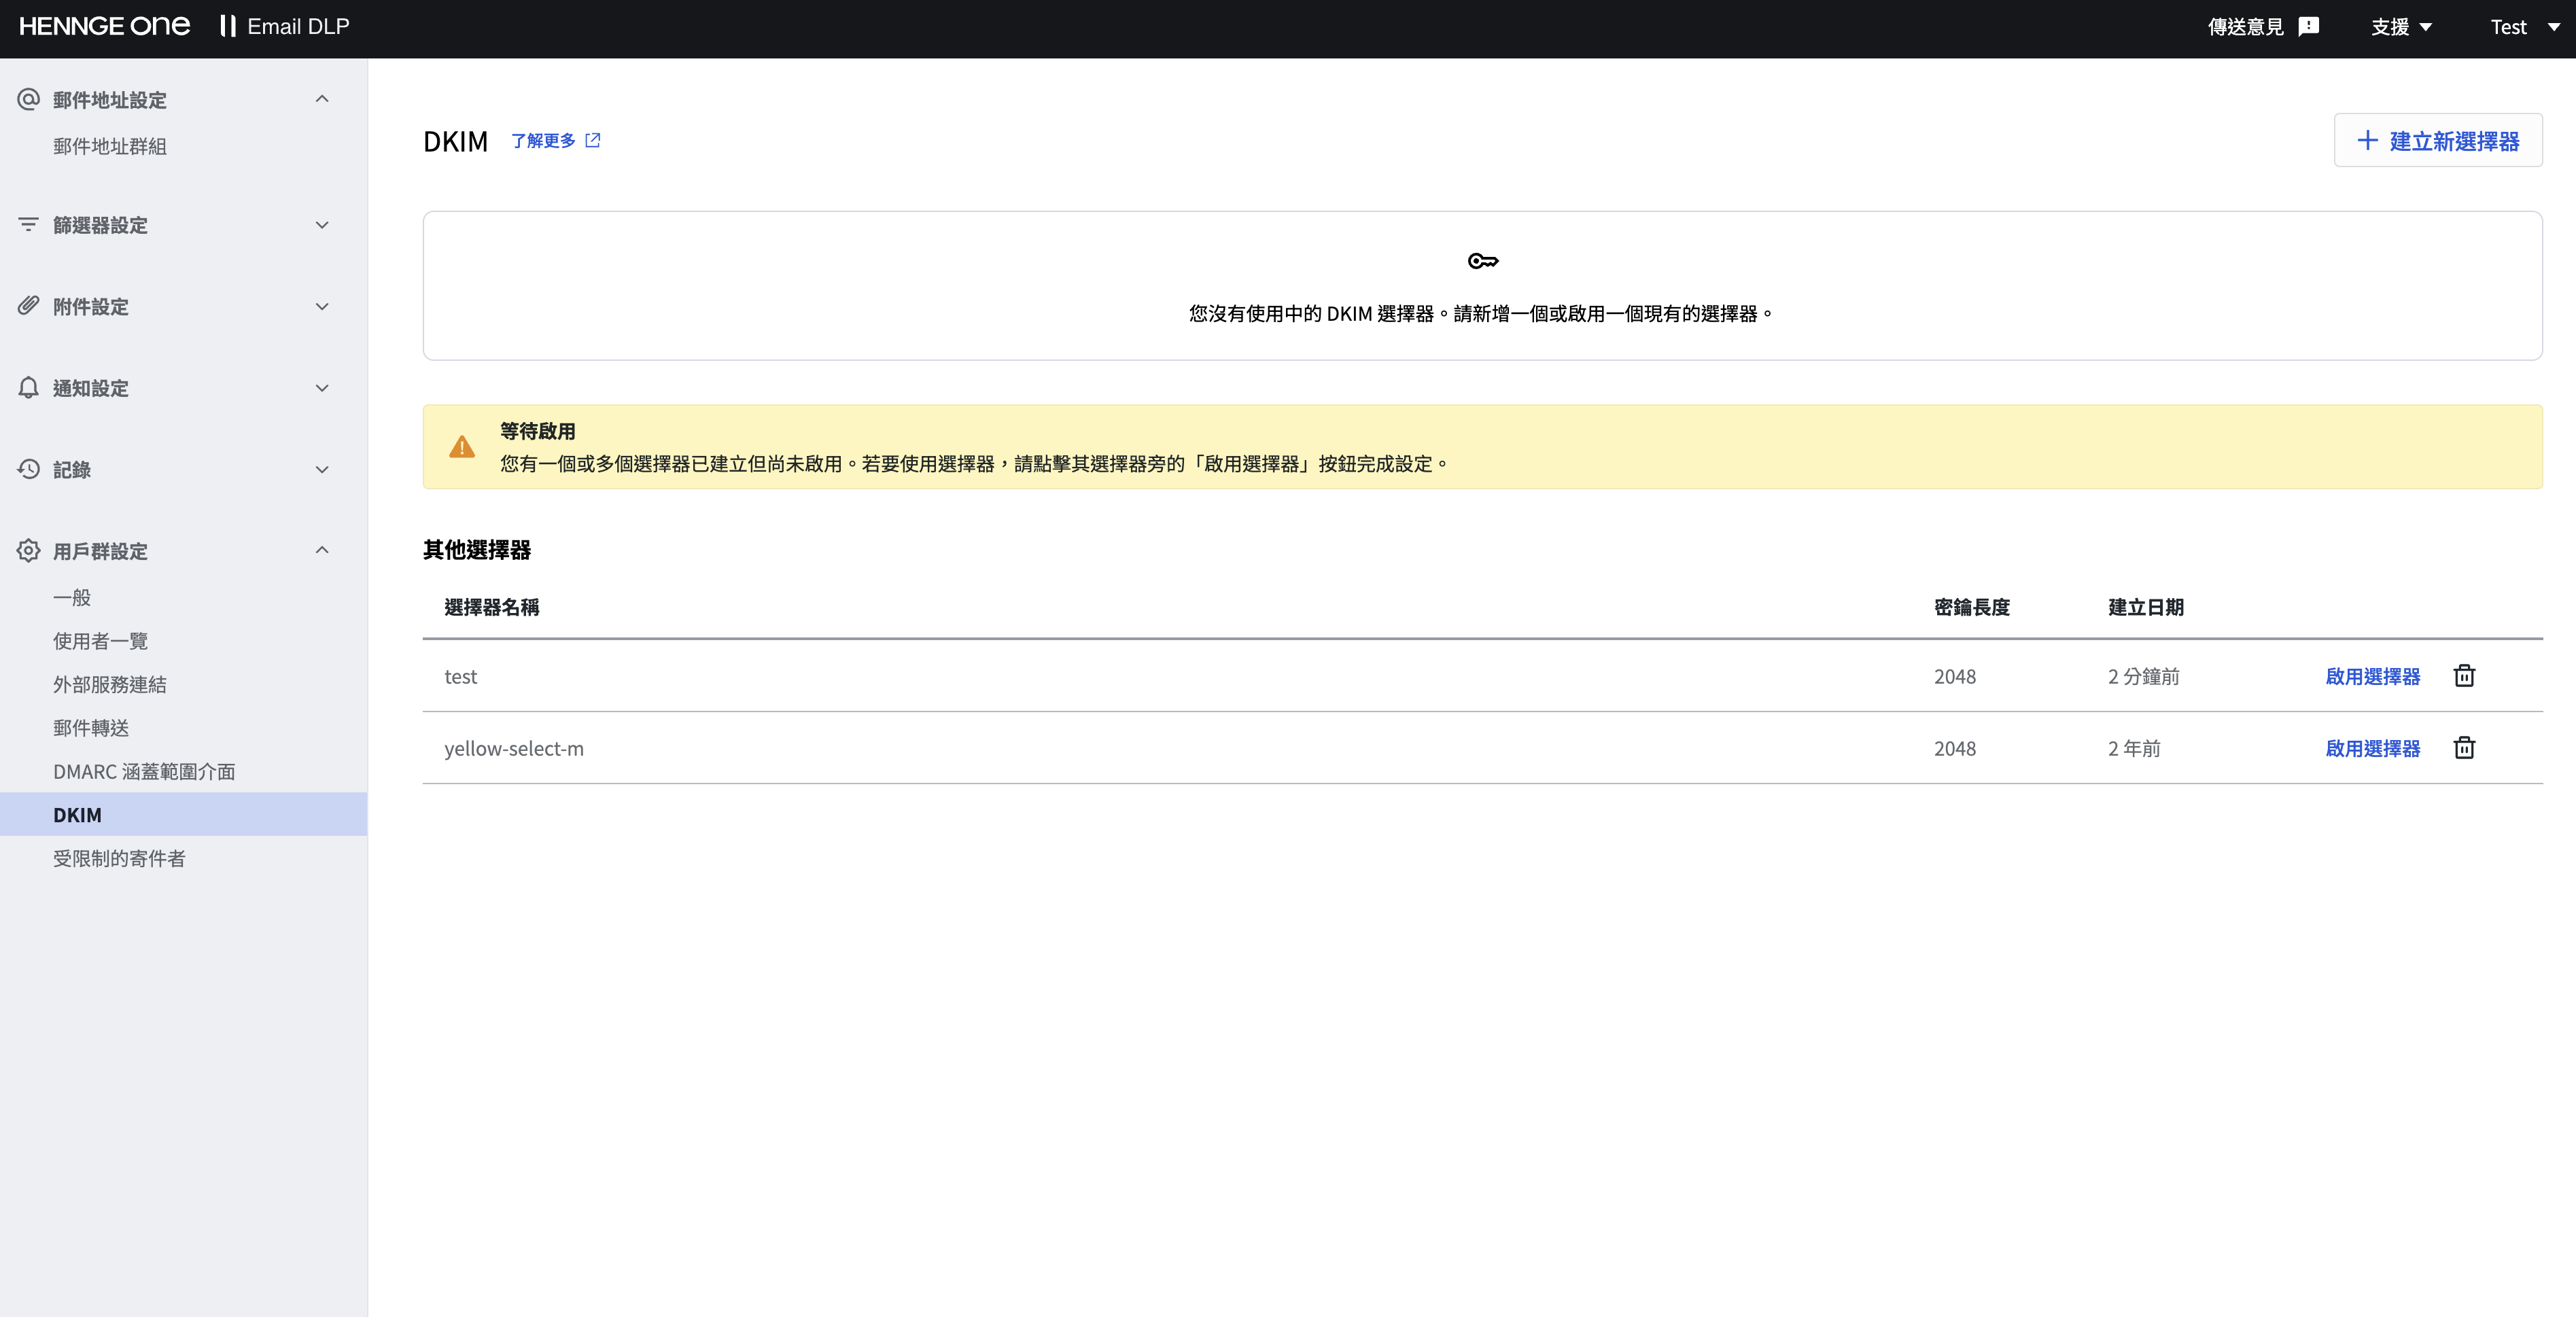The height and width of the screenshot is (1317, 2576).
Task: Click the 傳送意見 feedback button
Action: click(2263, 27)
